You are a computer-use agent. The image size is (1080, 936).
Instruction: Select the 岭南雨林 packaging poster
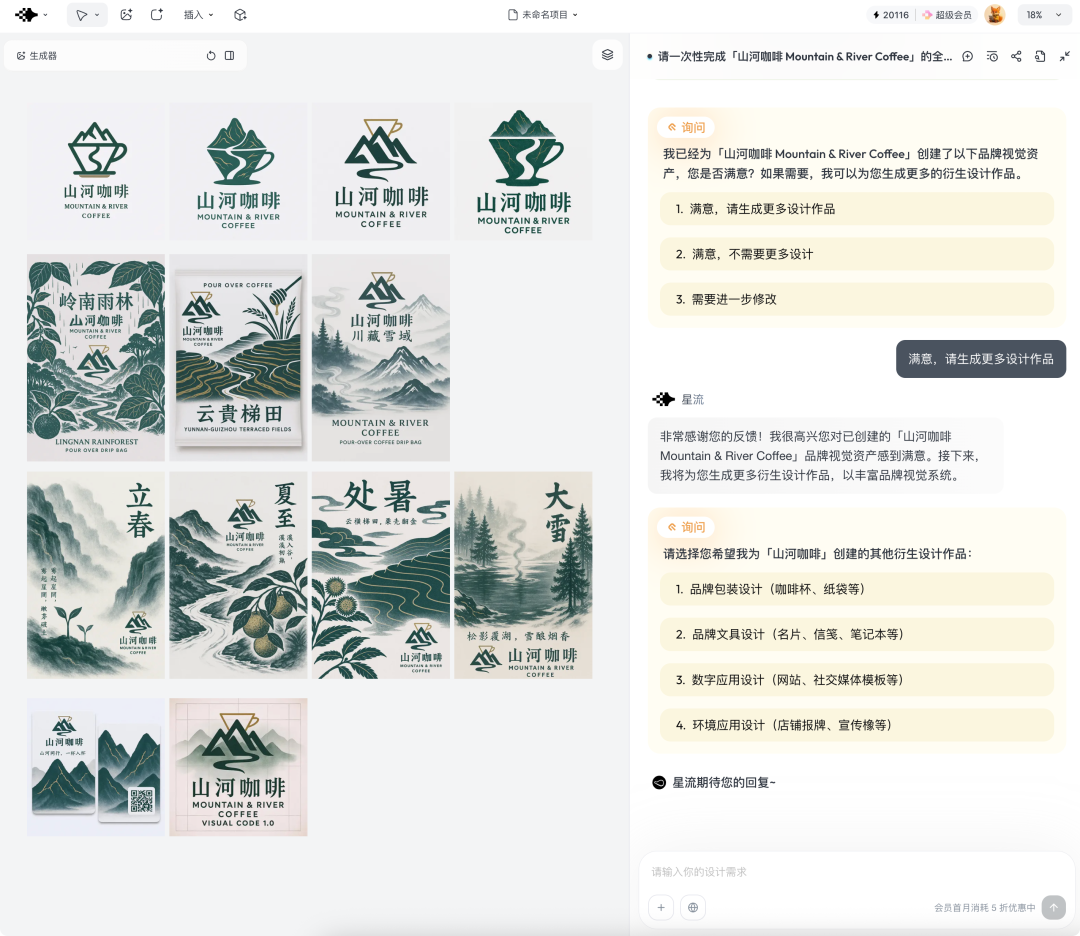click(96, 357)
